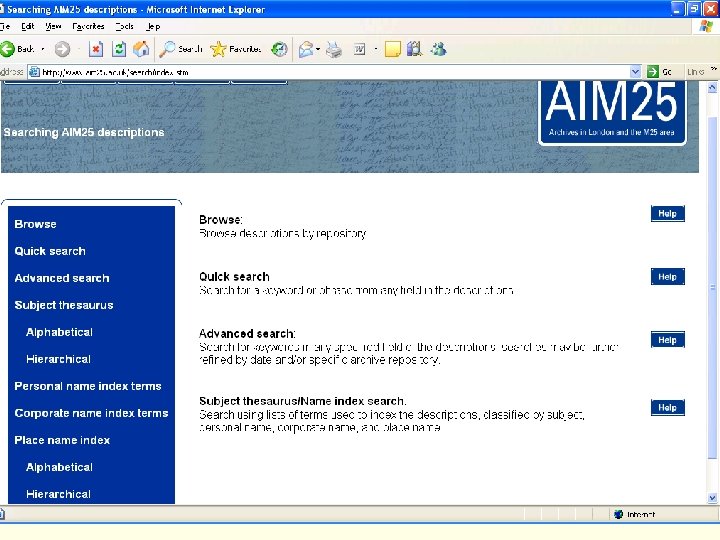This screenshot has width=720, height=540.
Task: Select Browse in the sidebar
Action: tap(35, 224)
